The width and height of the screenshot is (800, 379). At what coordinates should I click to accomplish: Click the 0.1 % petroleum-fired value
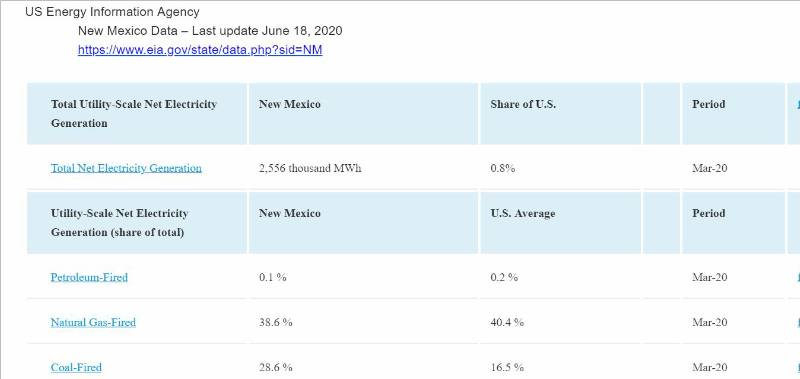coord(272,277)
